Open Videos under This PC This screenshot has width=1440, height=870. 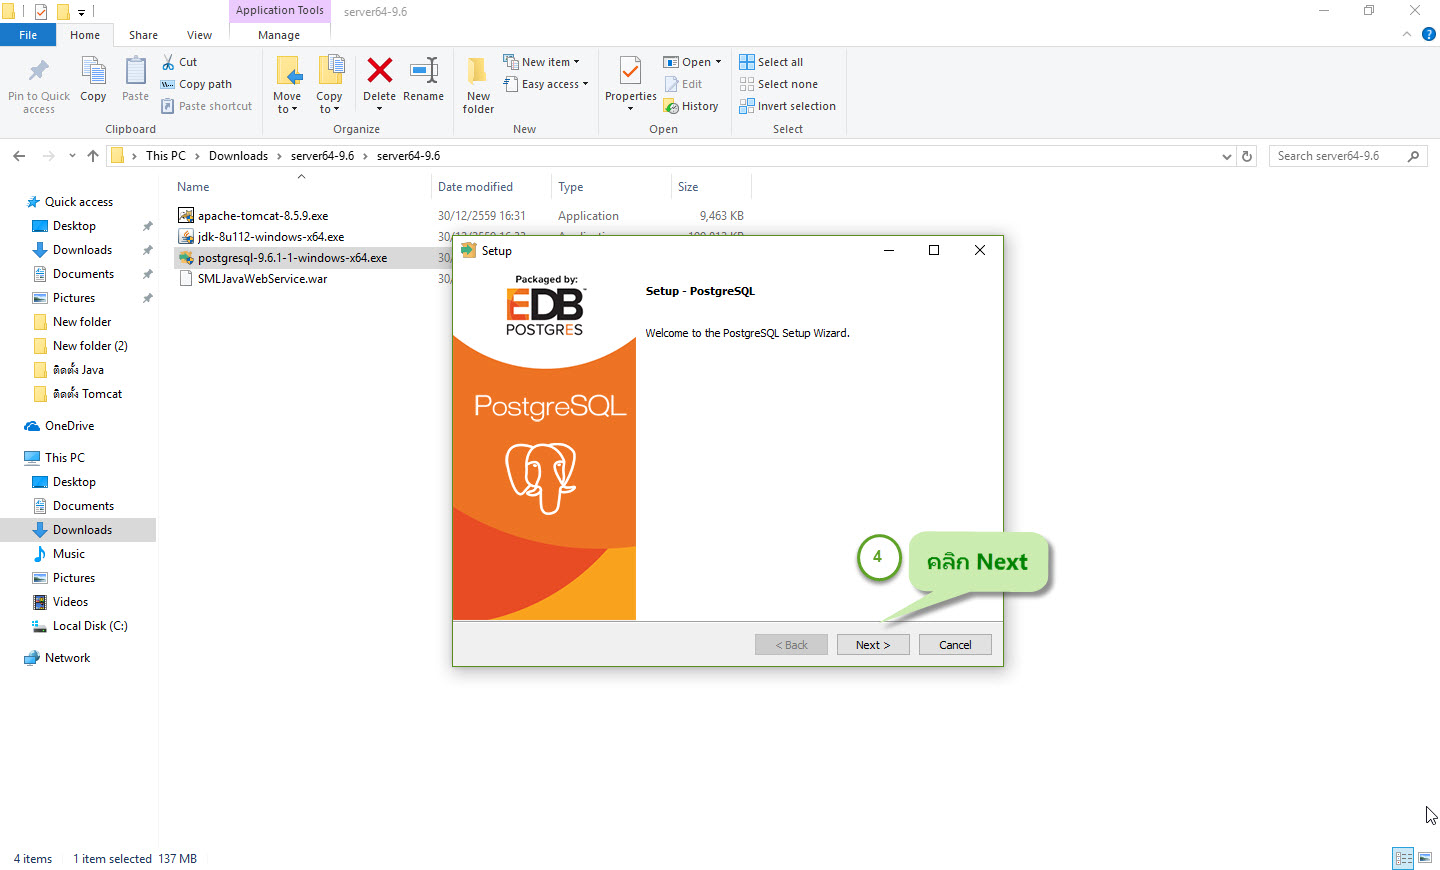click(x=70, y=602)
